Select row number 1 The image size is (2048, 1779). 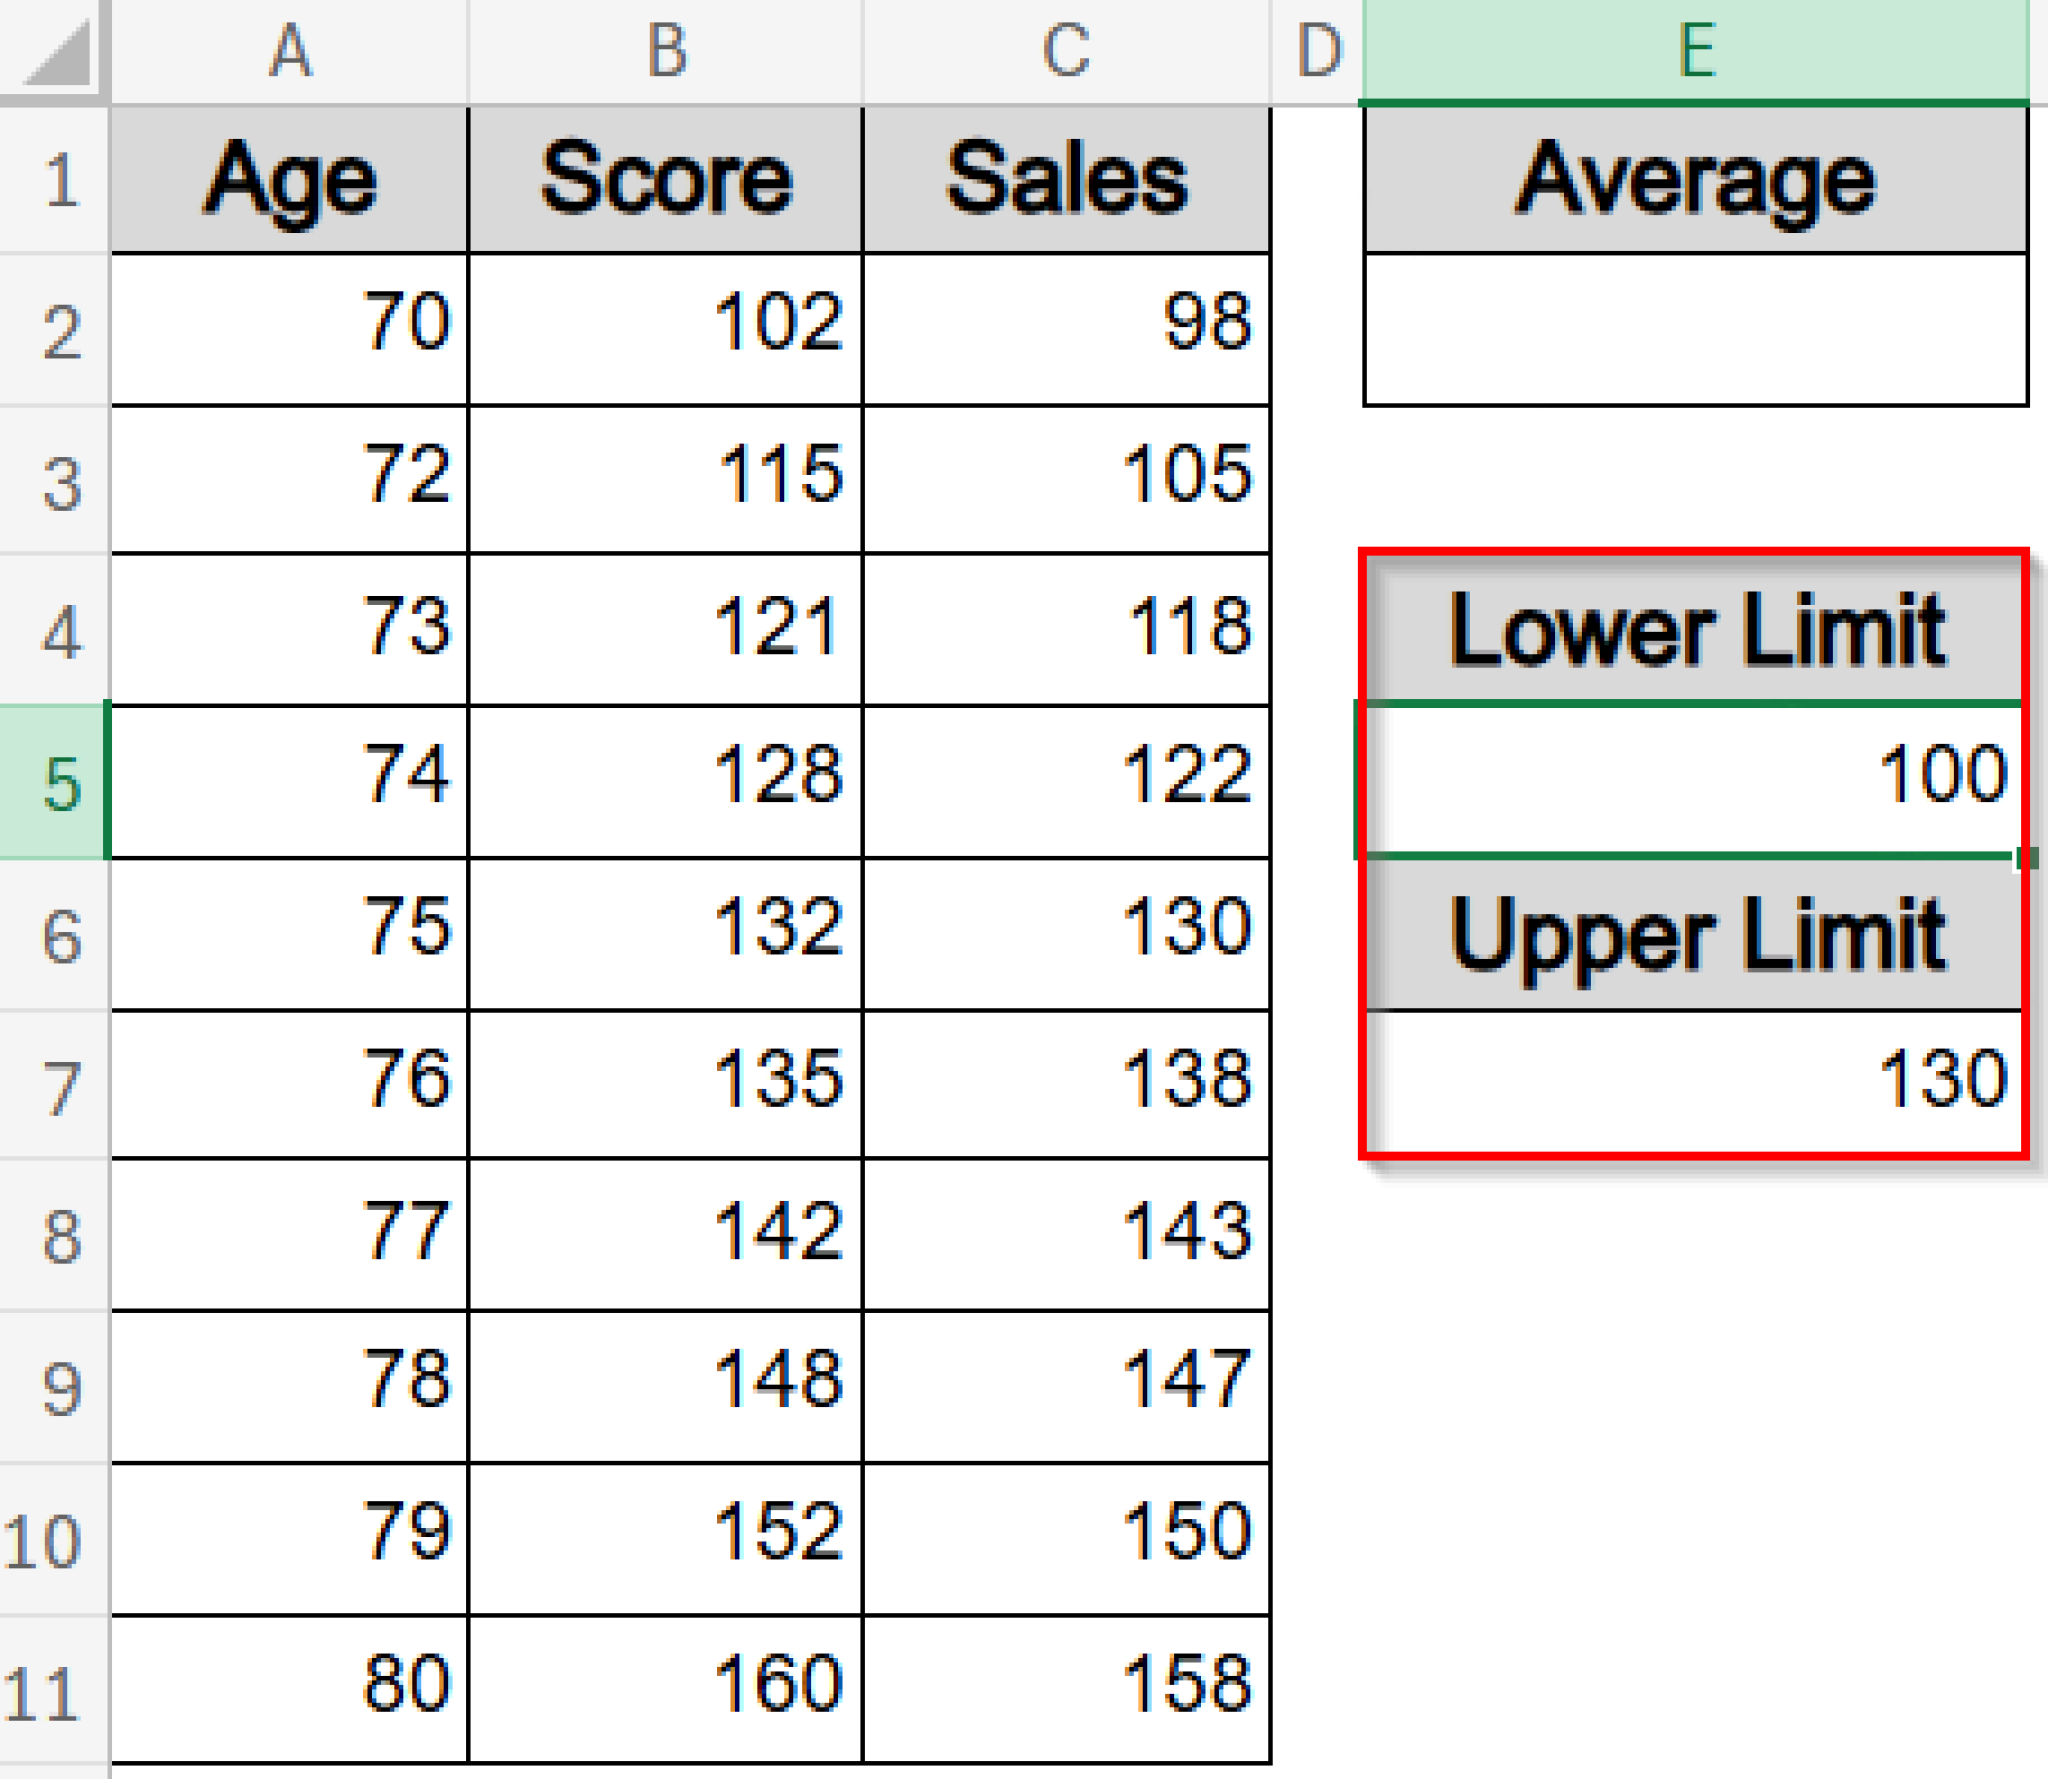[x=60, y=180]
